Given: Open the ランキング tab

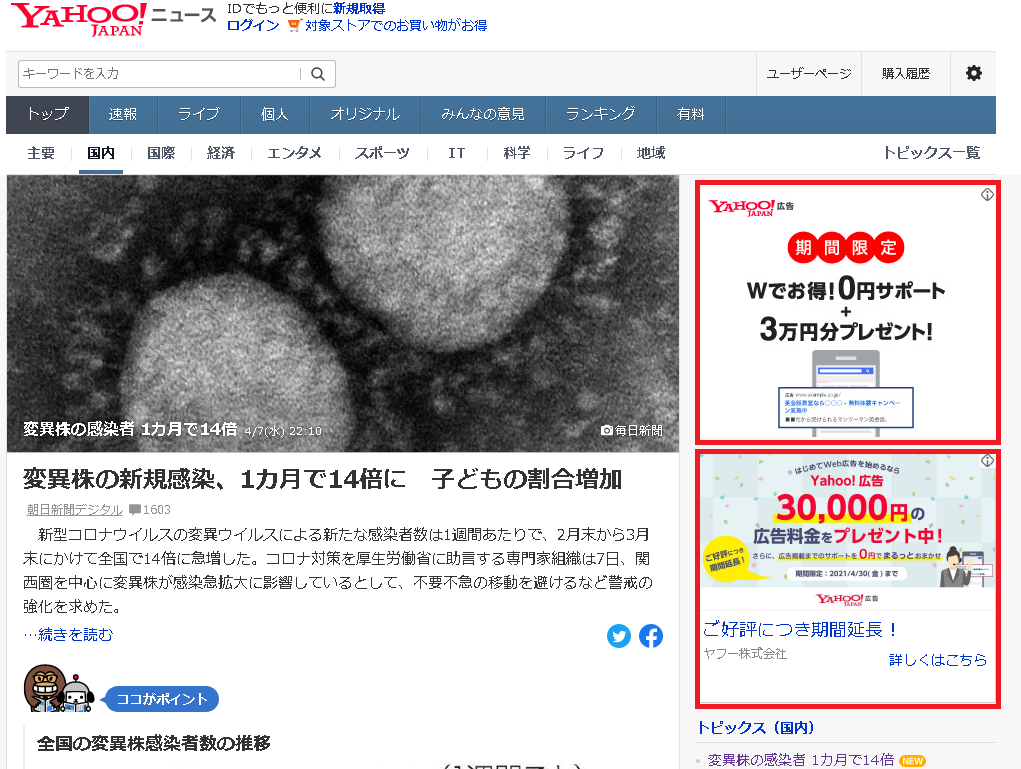Looking at the screenshot, I should pyautogui.click(x=600, y=115).
